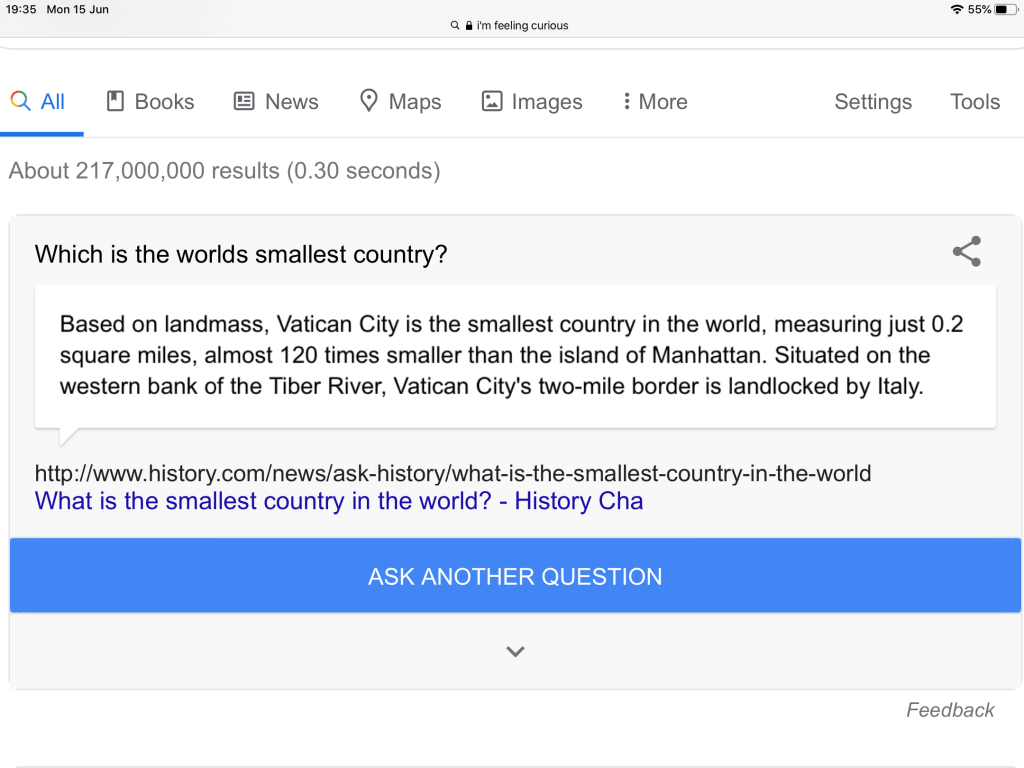Open the Settings dropdown

(x=872, y=101)
